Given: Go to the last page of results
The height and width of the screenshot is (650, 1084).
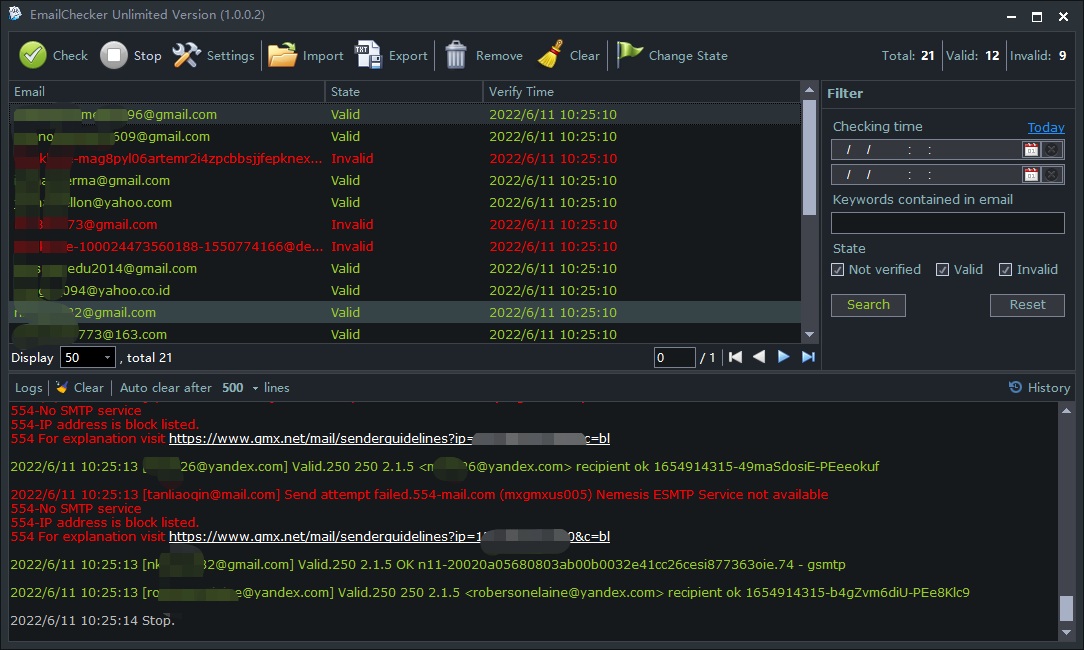Looking at the screenshot, I should 808,357.
